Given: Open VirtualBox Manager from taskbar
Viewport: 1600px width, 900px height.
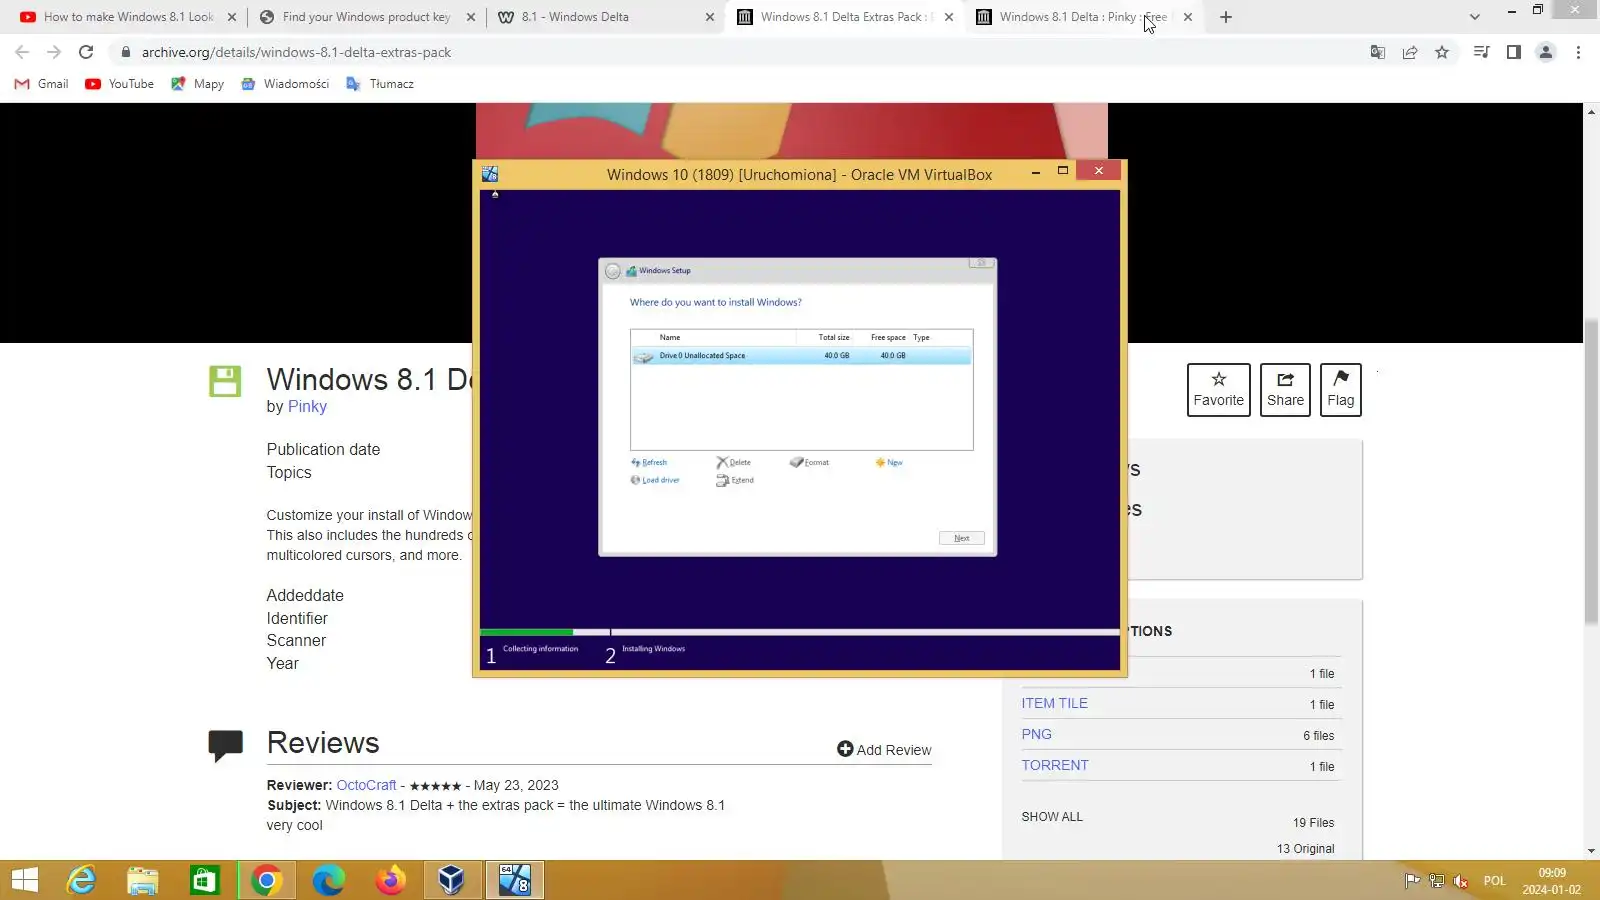Looking at the screenshot, I should click(452, 880).
